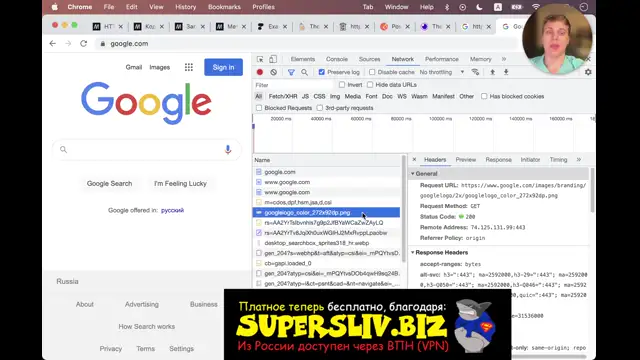This screenshot has width=640, height=360.
Task: Filter requests by Img type
Action: click(335, 97)
